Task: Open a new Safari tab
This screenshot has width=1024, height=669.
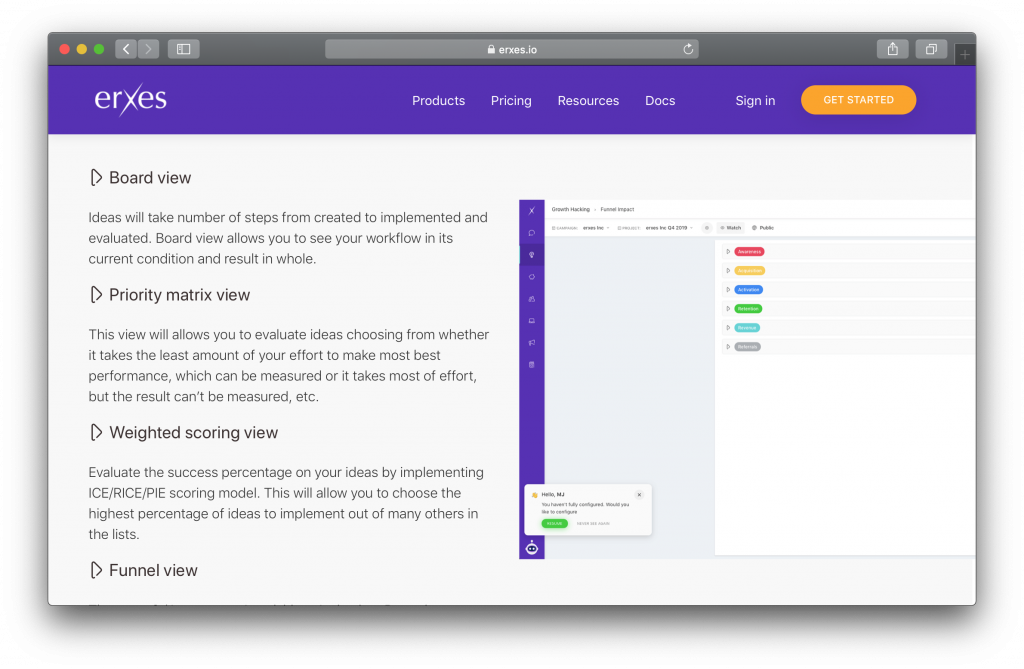Action: coord(965,55)
